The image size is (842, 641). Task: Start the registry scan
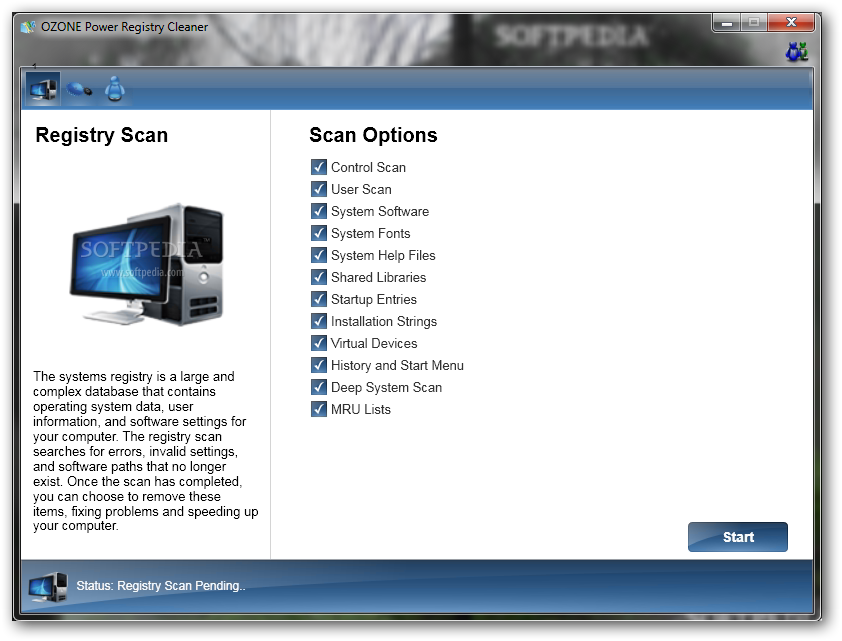pos(738,537)
